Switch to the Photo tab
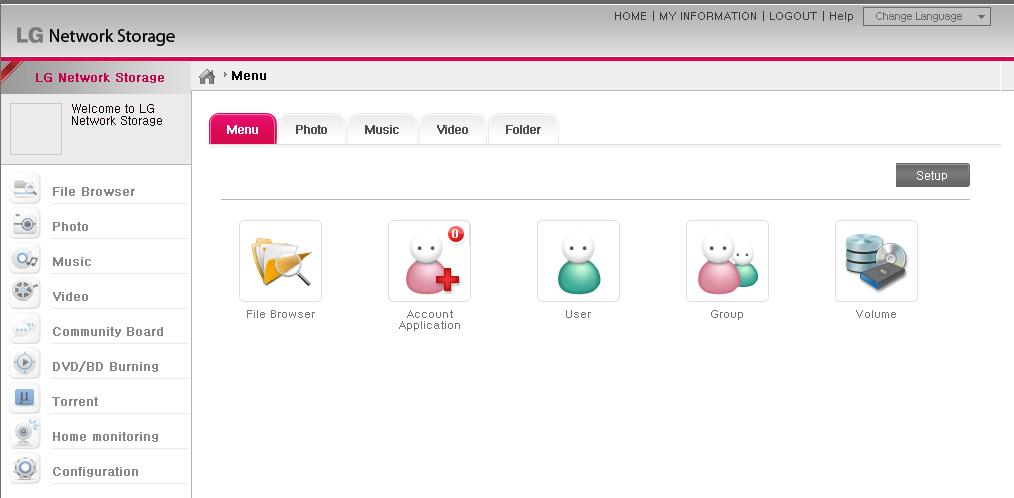 (311, 129)
